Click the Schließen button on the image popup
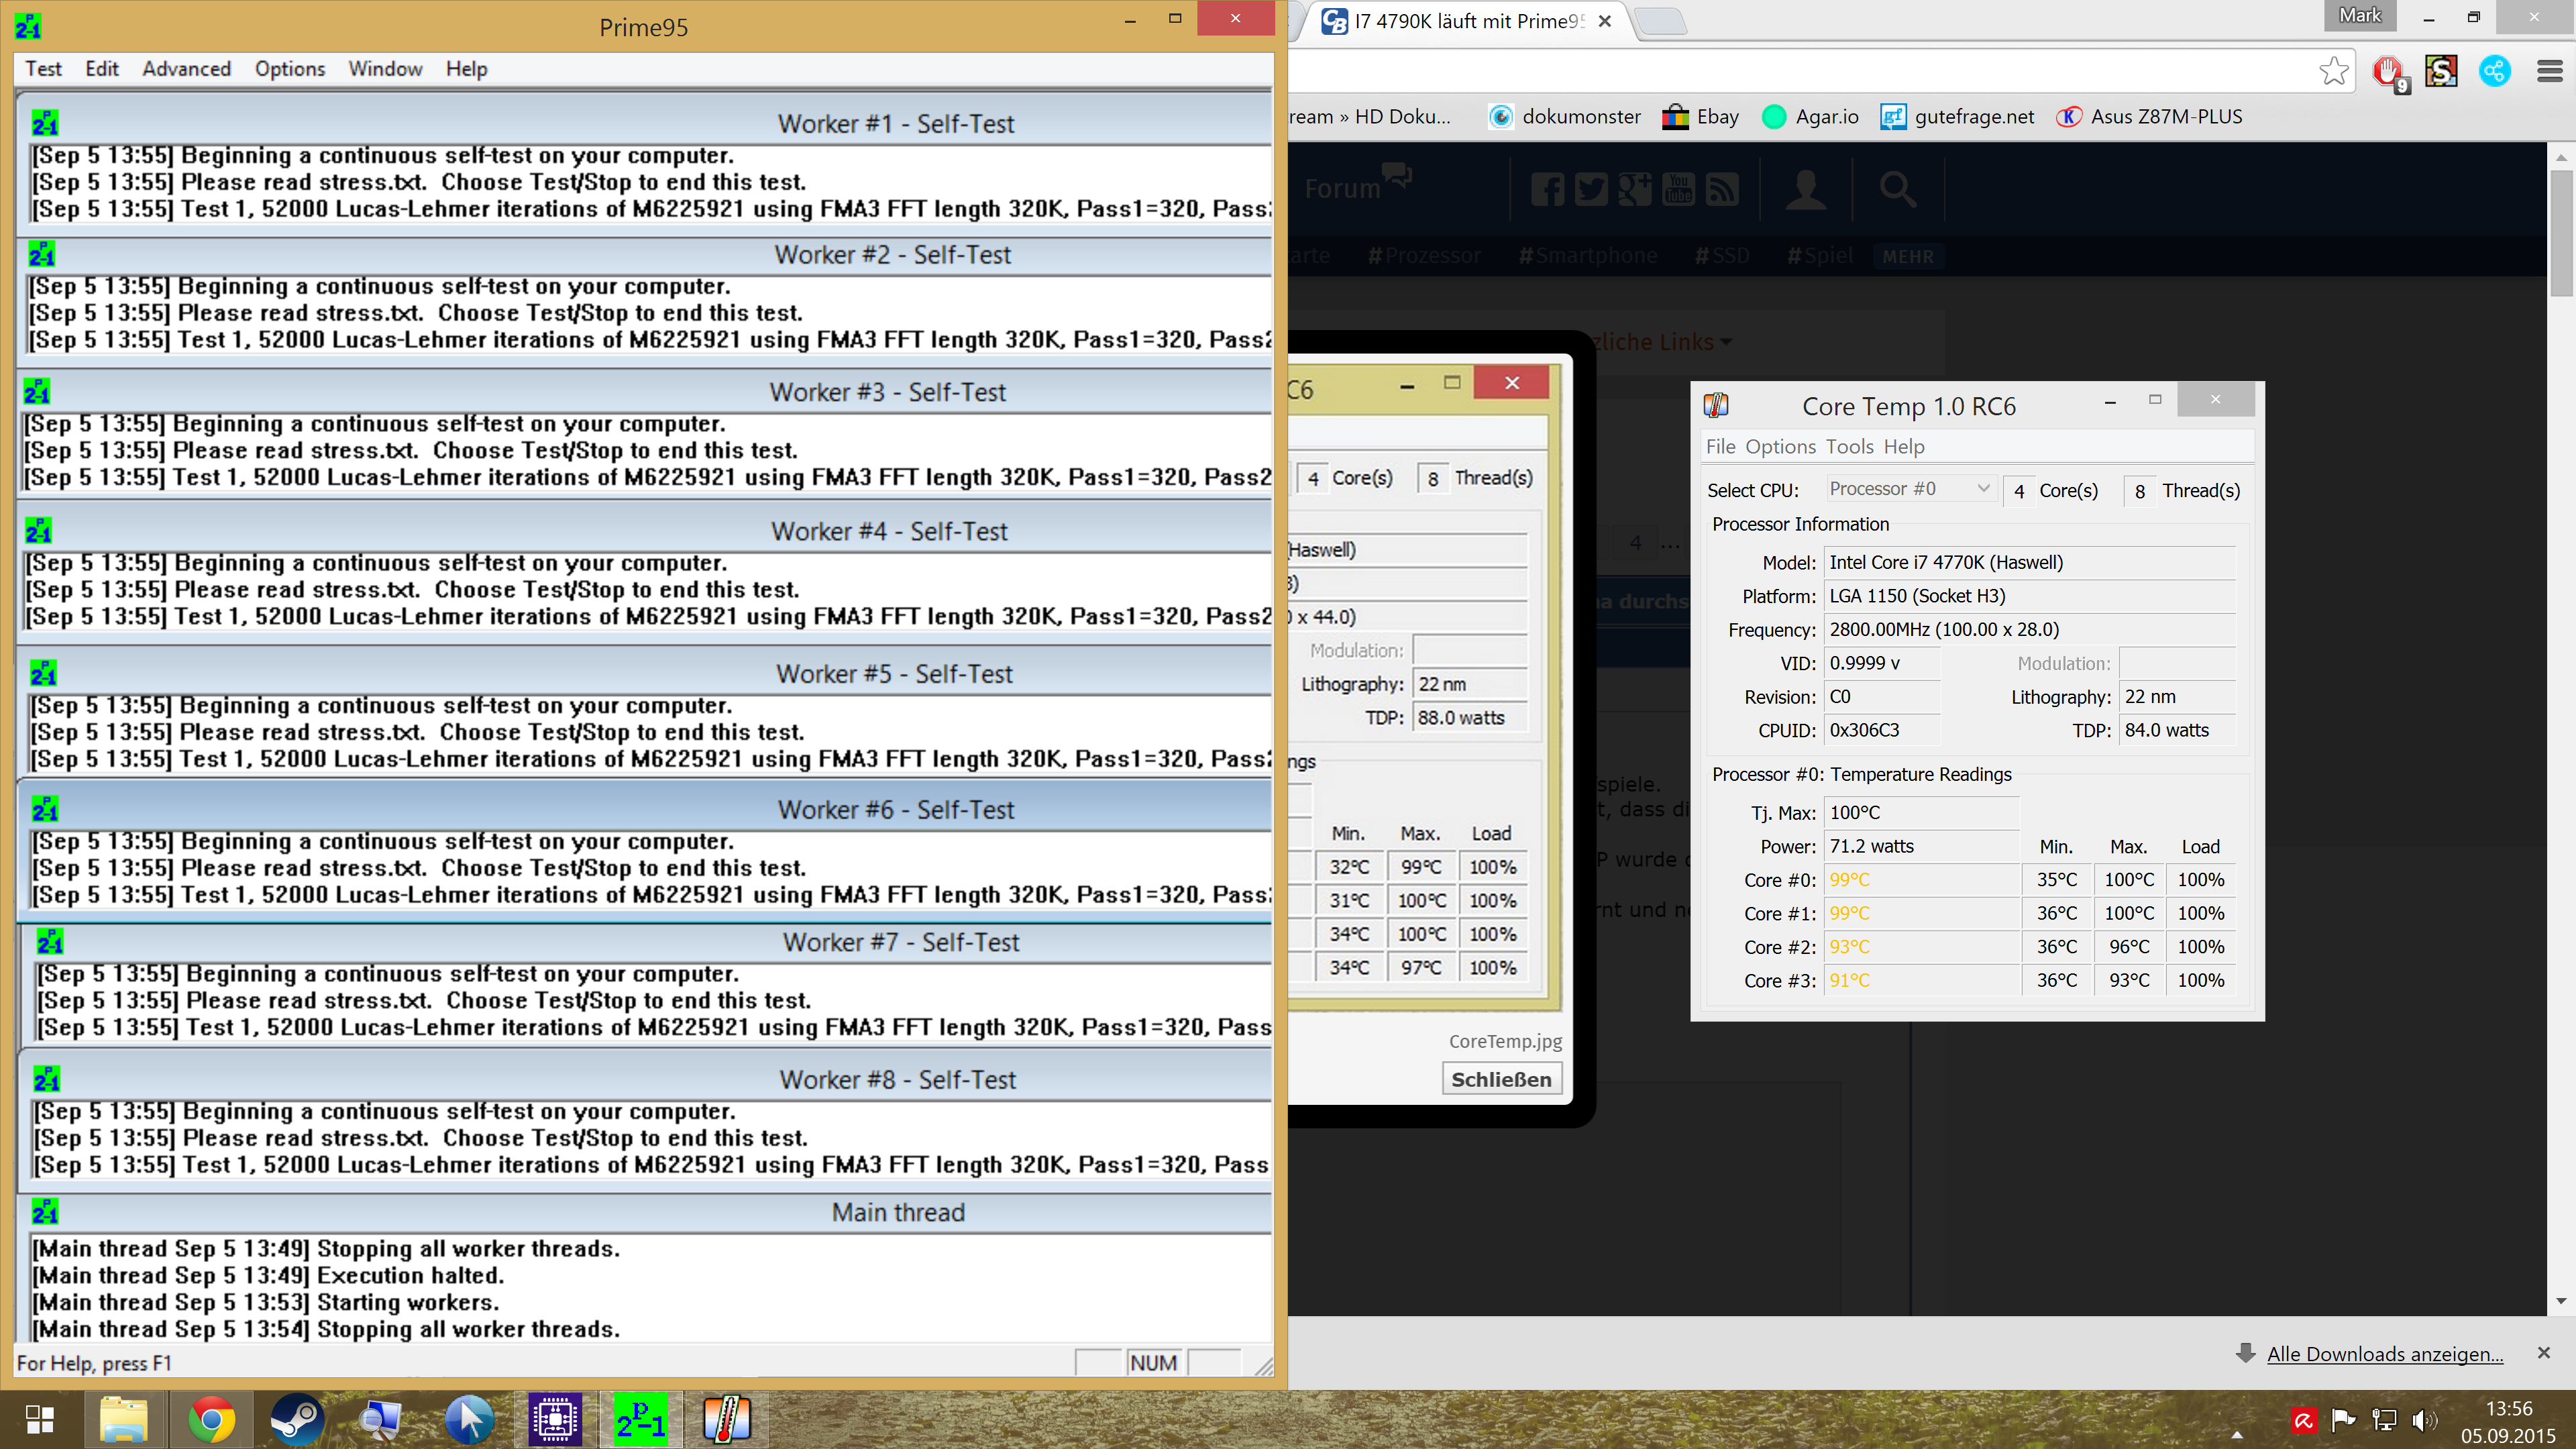 (1501, 1079)
